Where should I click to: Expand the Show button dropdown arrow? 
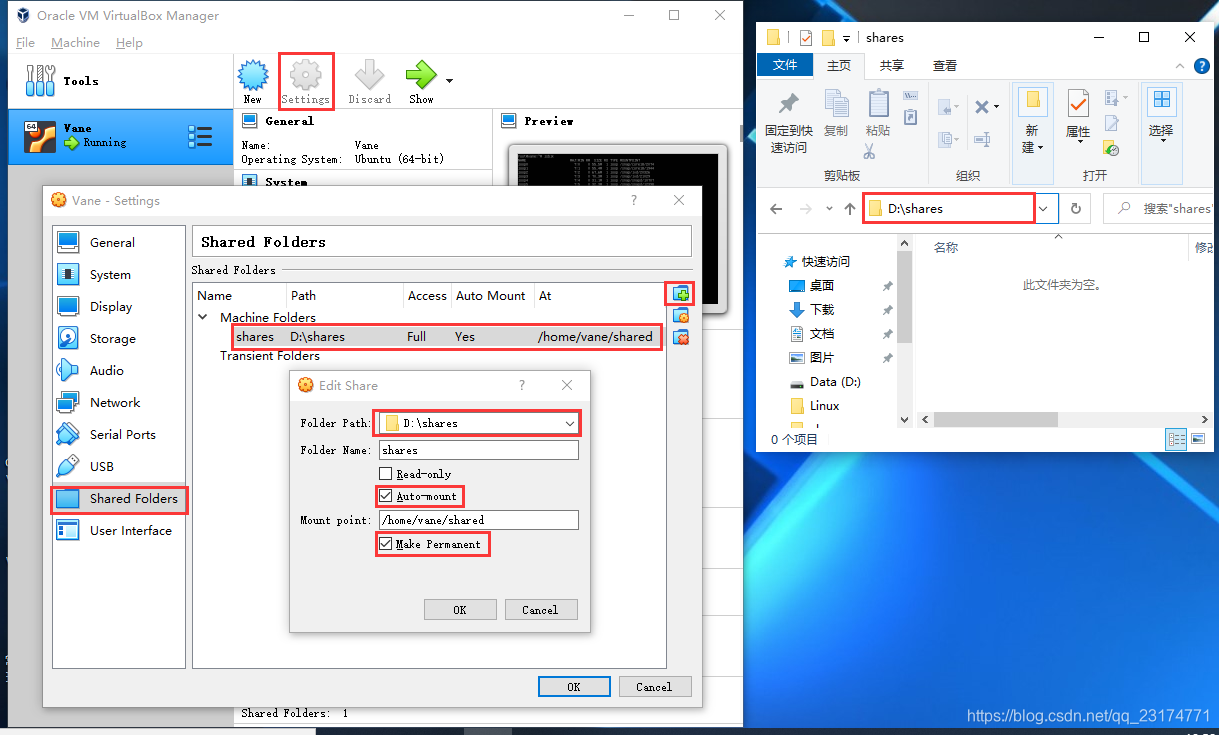click(449, 80)
